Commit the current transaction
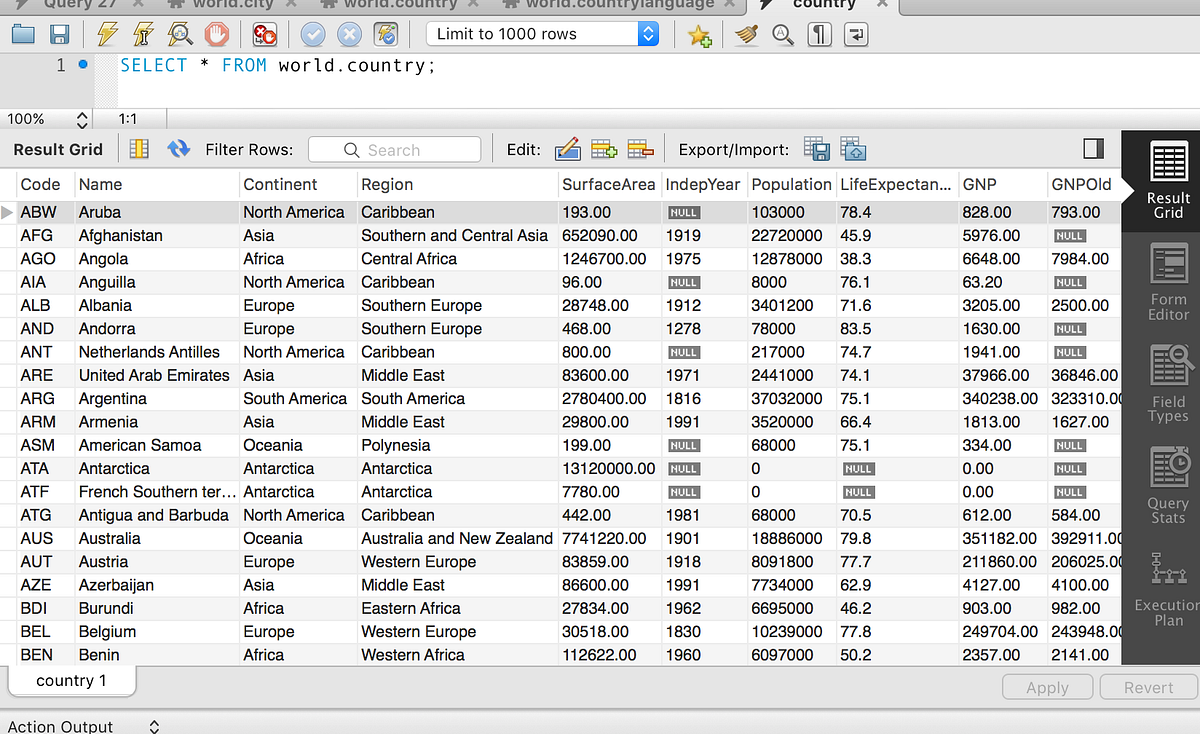Image resolution: width=1200 pixels, height=734 pixels. point(312,33)
